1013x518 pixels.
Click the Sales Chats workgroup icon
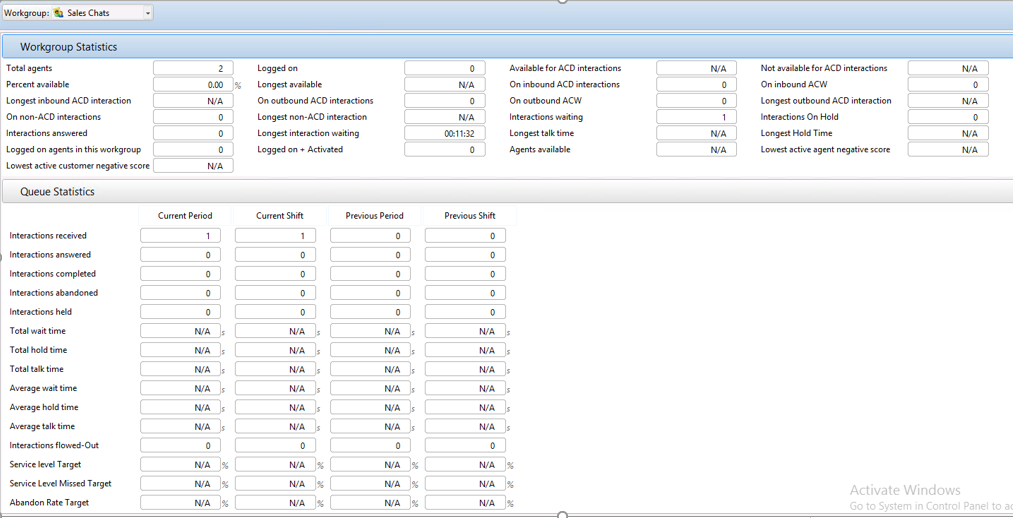[x=59, y=13]
